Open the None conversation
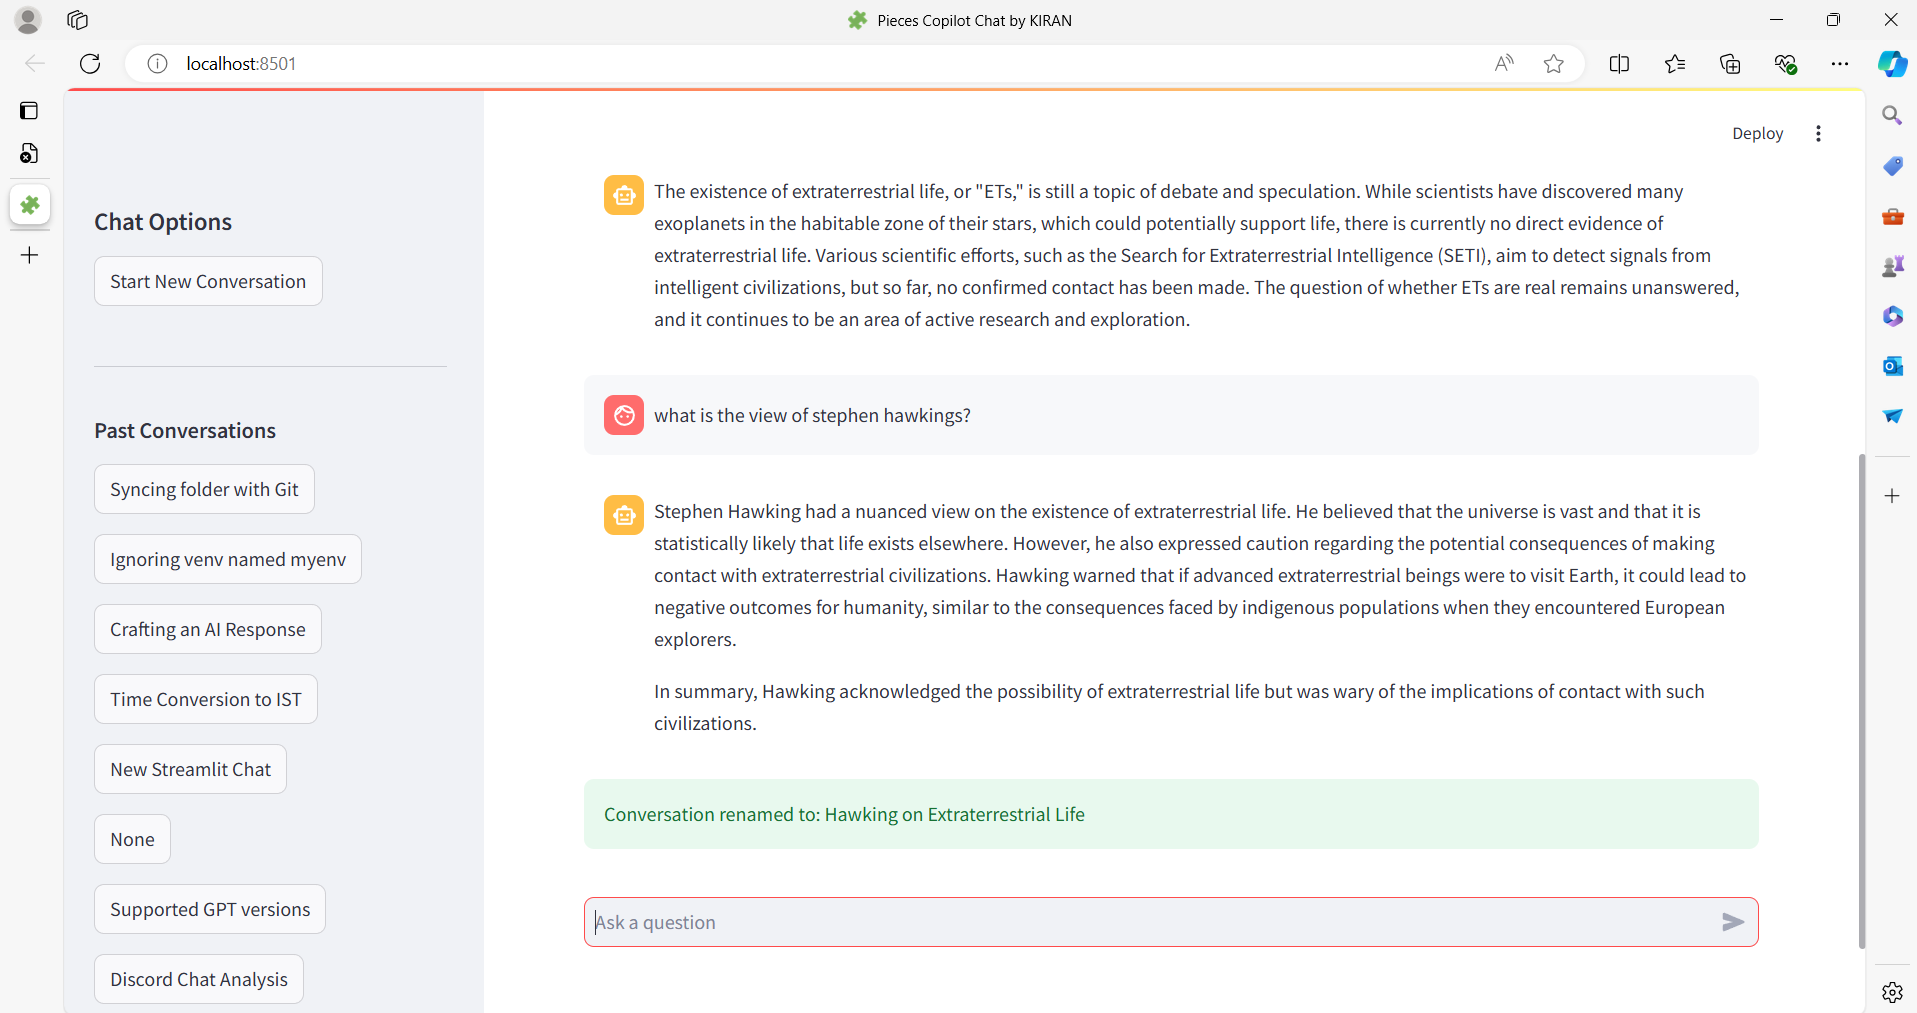1917x1013 pixels. click(132, 839)
